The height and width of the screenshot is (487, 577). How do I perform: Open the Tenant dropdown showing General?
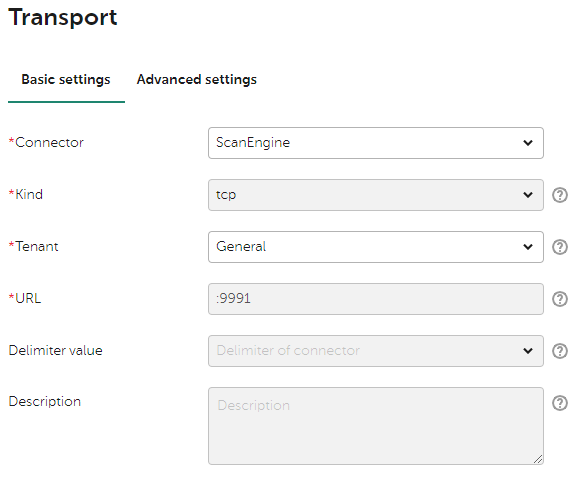[x=376, y=247]
